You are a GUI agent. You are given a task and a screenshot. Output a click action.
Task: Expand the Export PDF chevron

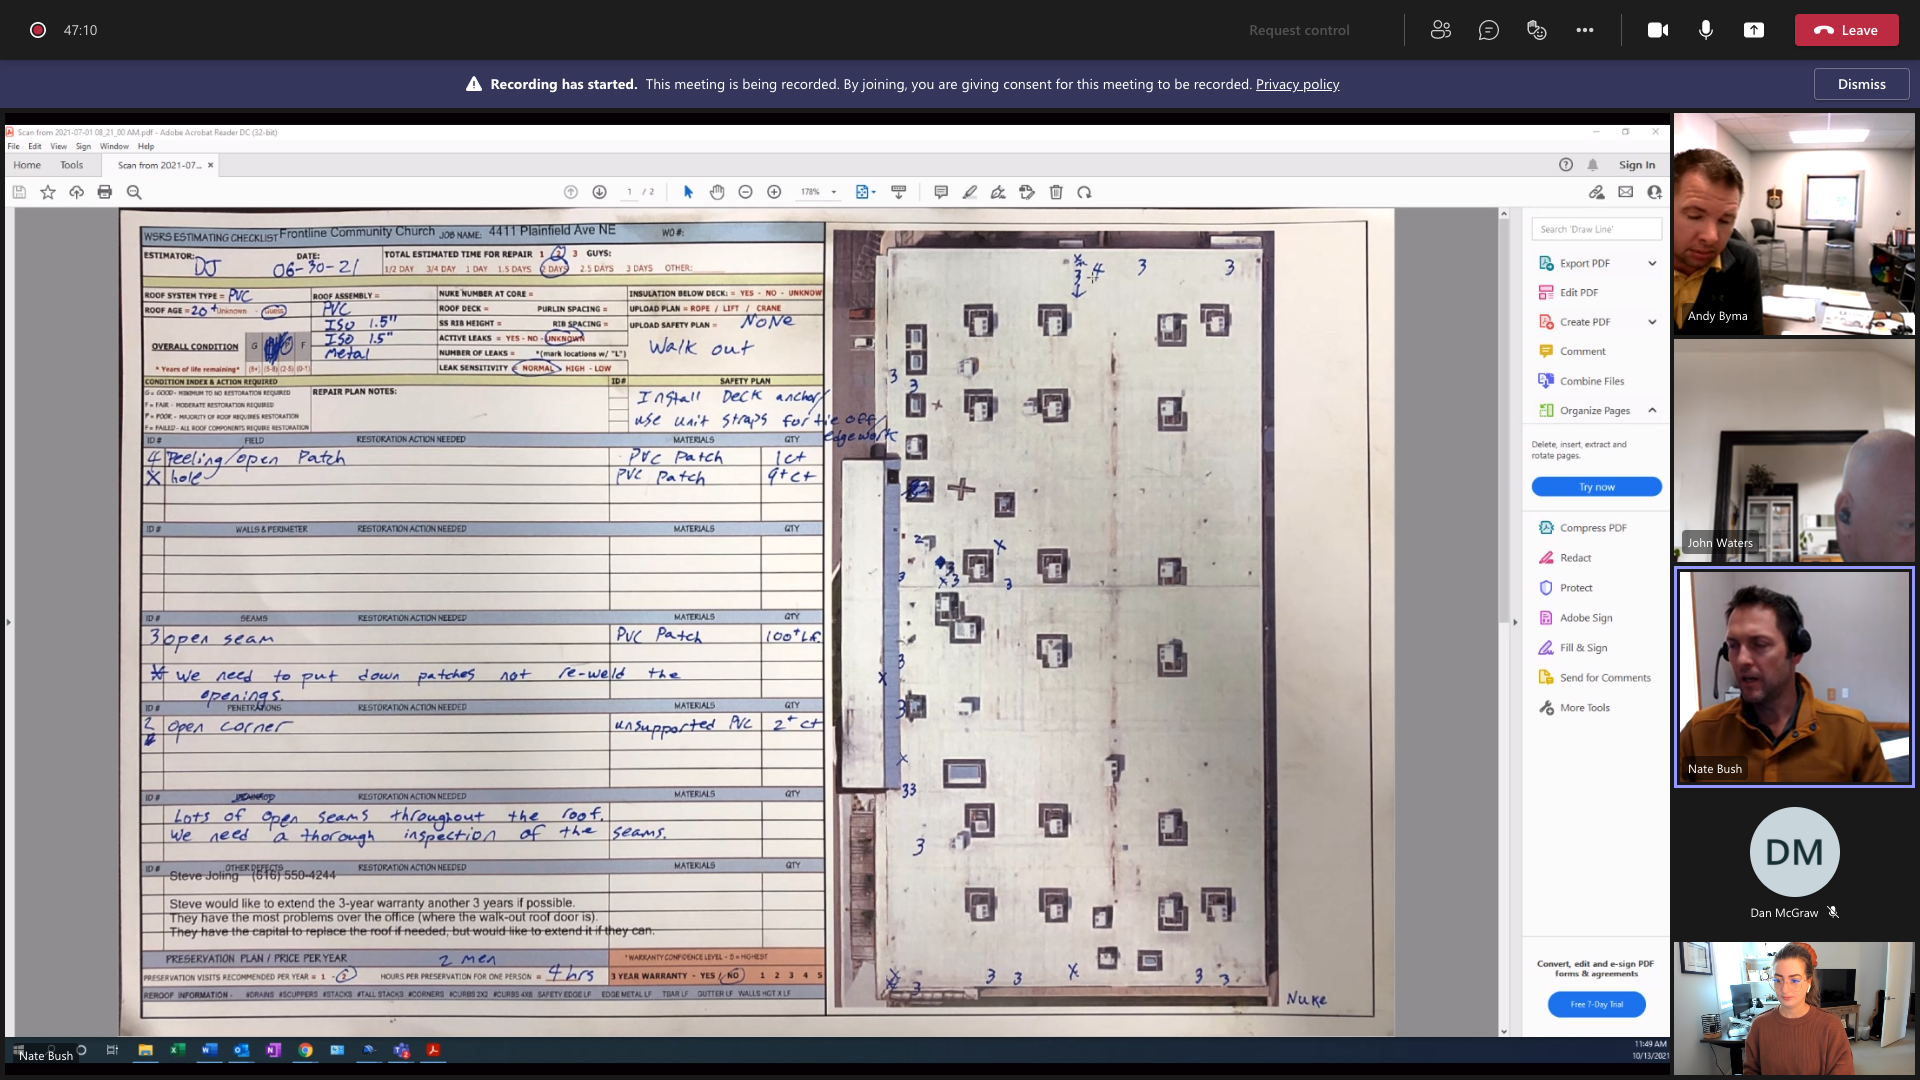click(x=1652, y=263)
